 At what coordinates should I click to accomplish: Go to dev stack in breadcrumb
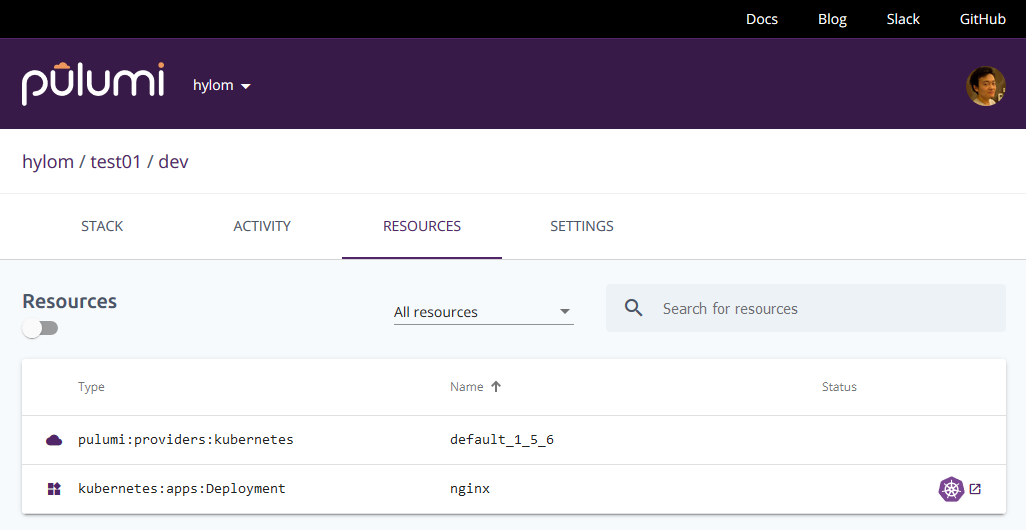(x=173, y=162)
